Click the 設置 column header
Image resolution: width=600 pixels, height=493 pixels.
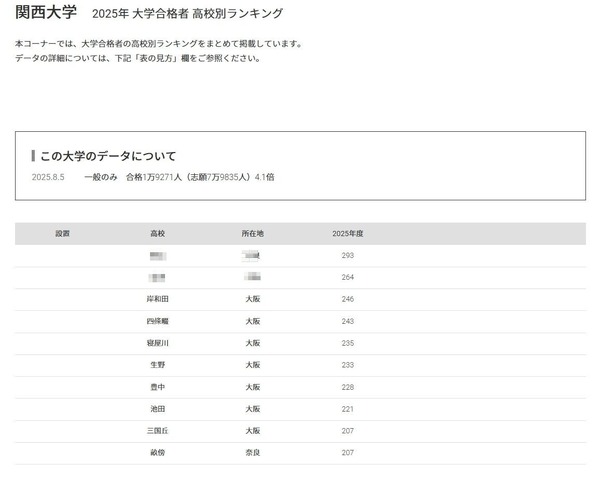pyautogui.click(x=62, y=233)
